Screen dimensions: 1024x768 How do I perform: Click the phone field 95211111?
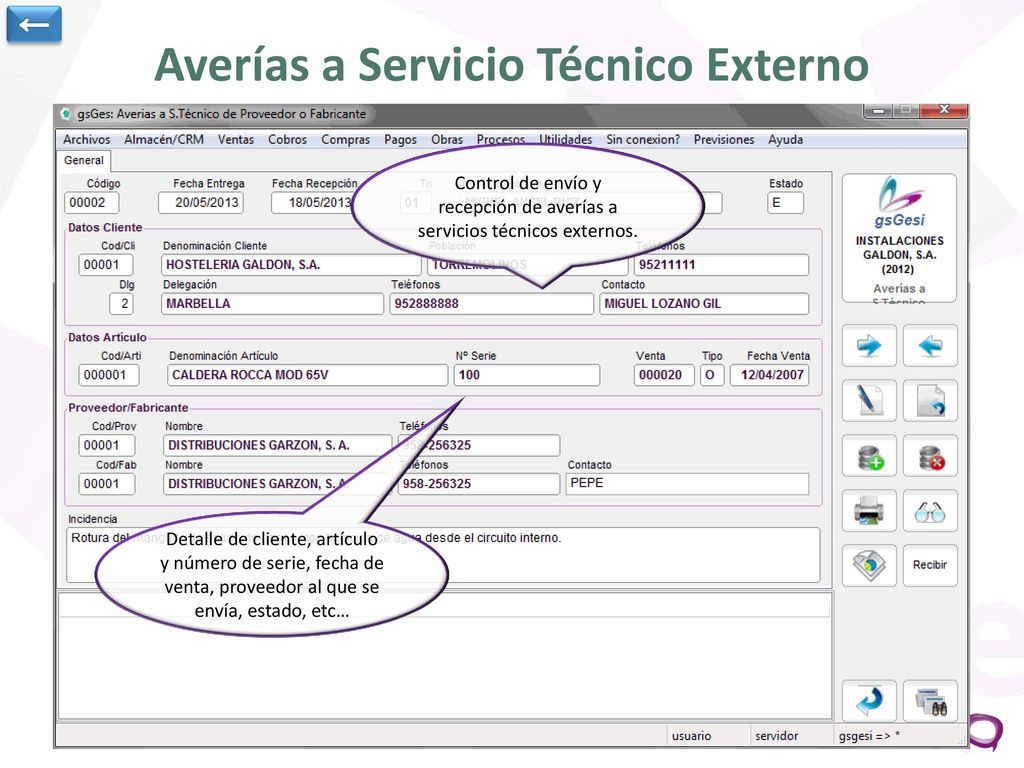tap(721, 264)
